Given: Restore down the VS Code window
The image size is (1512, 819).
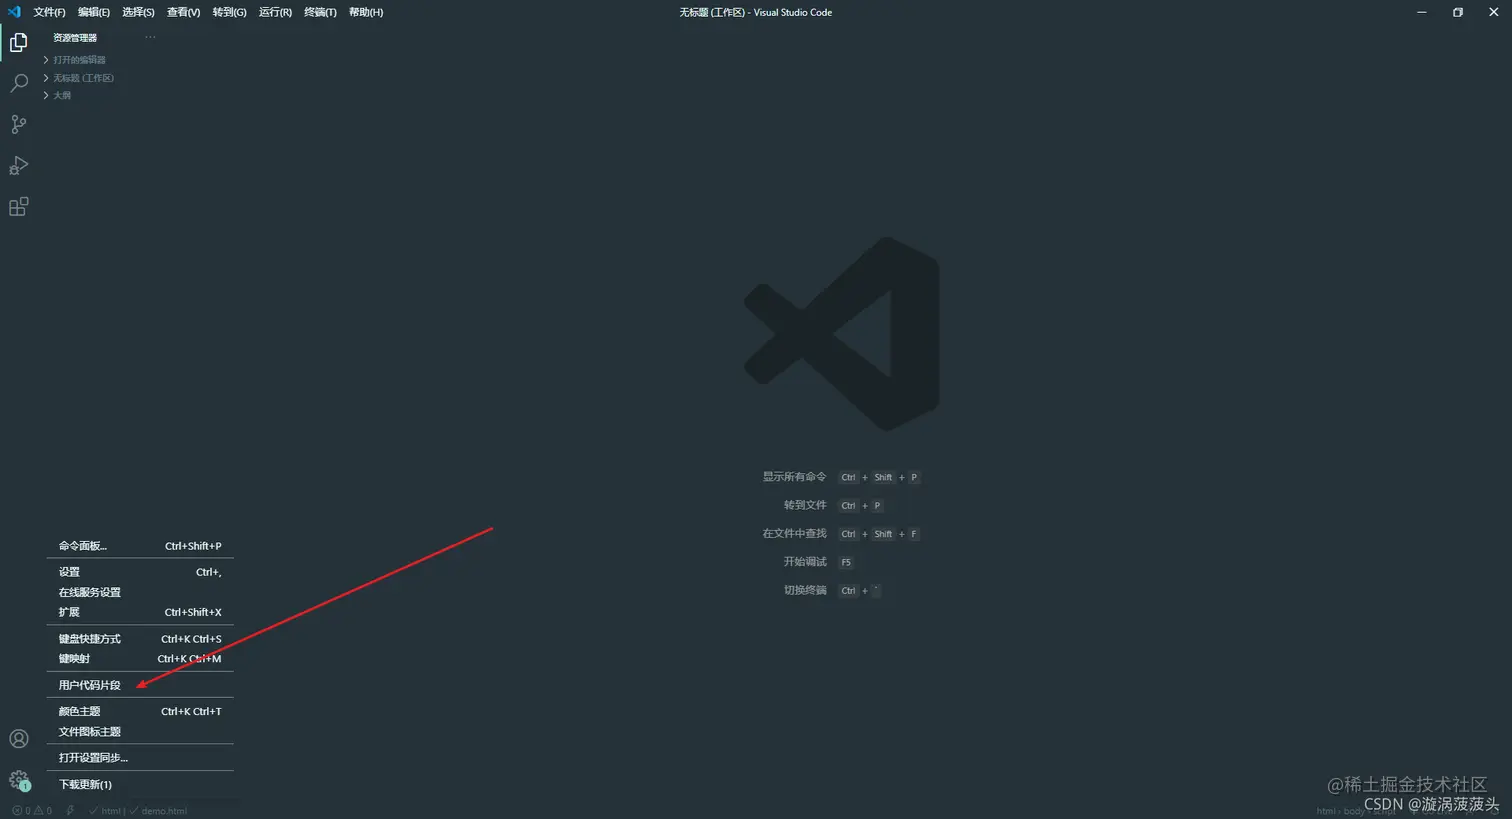Looking at the screenshot, I should 1457,12.
